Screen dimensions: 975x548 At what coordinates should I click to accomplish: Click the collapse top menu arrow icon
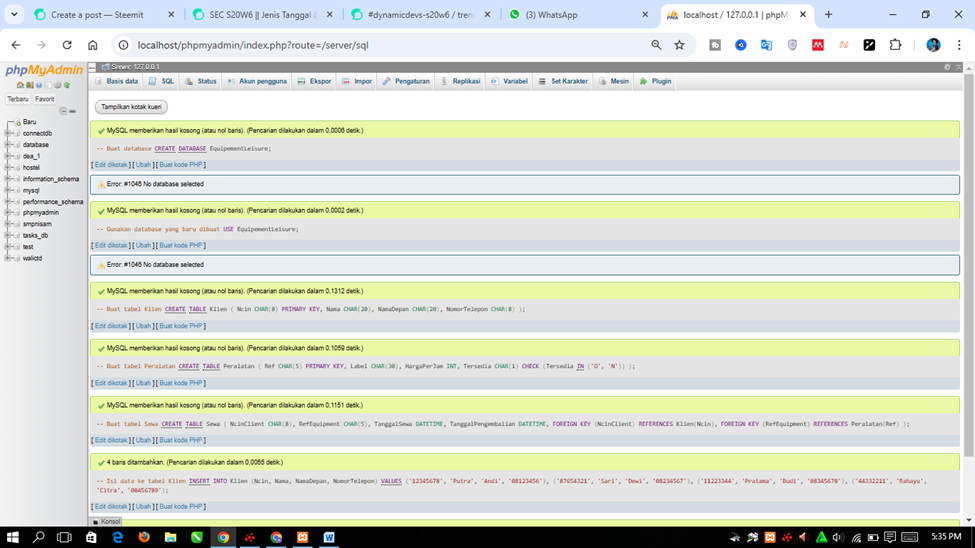click(958, 67)
